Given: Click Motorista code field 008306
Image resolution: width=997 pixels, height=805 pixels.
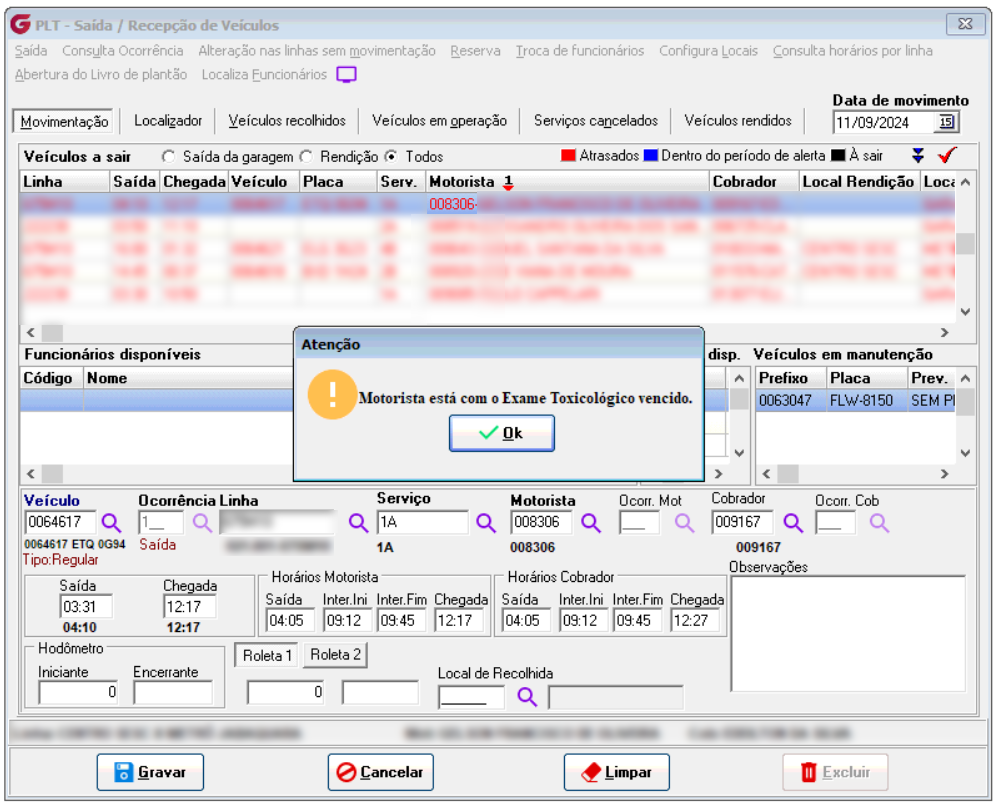Looking at the screenshot, I should (x=541, y=523).
